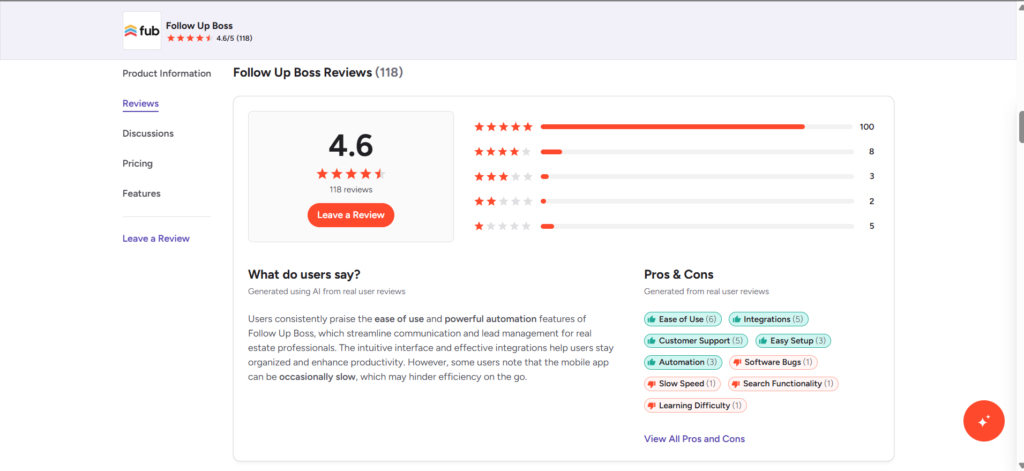Click the 5-star rating row stars

[504, 127]
